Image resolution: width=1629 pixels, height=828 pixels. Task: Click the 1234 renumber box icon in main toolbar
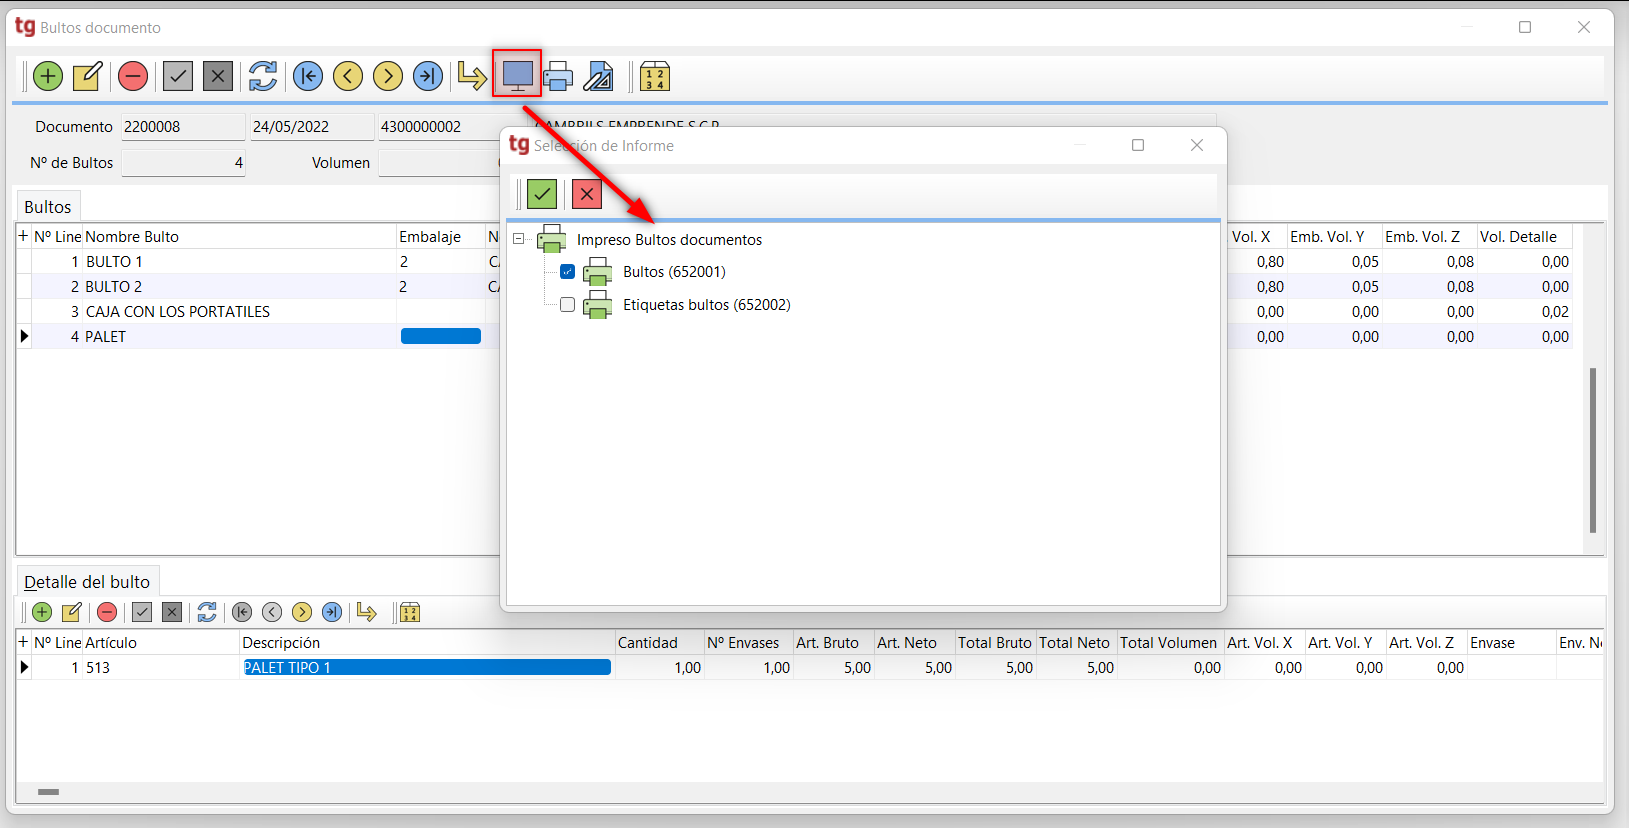655,76
